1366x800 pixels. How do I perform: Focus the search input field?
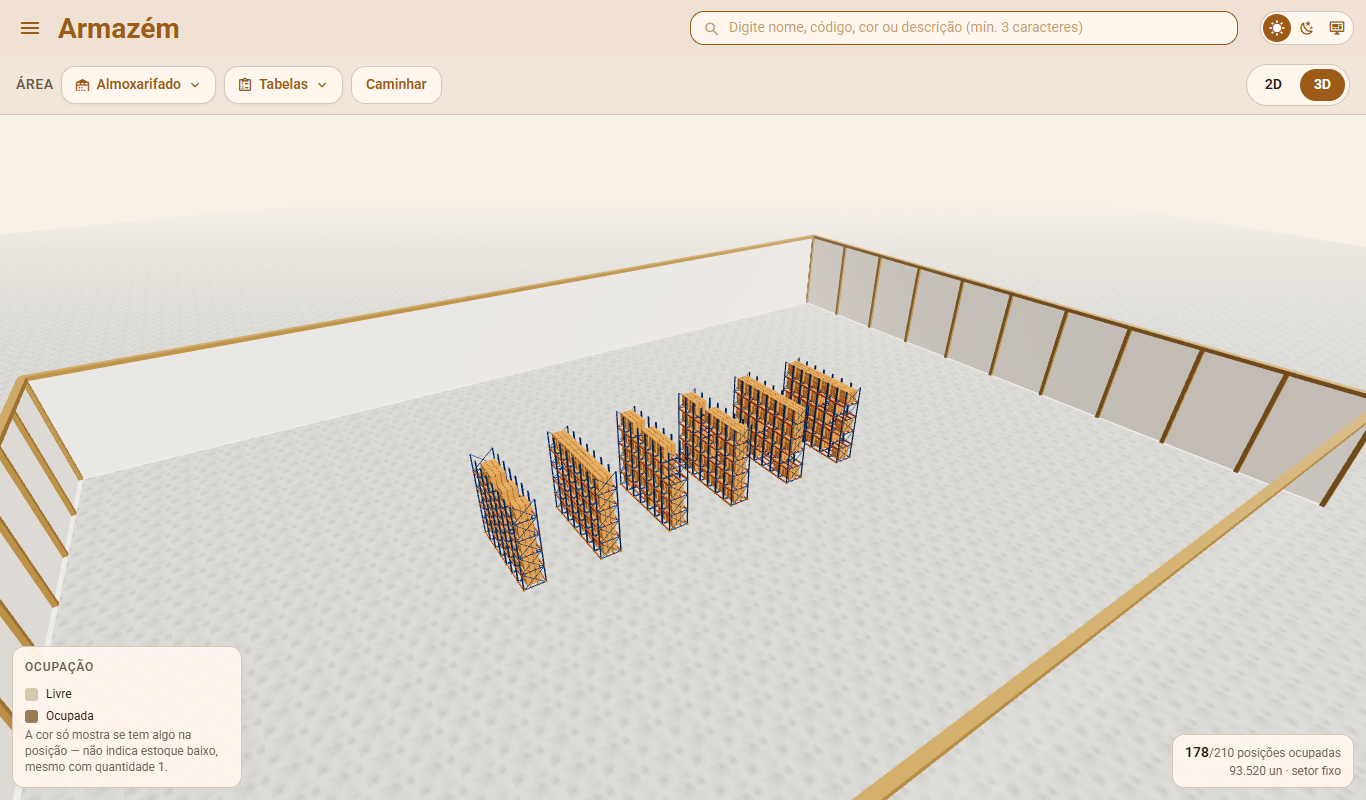pyautogui.click(x=964, y=28)
